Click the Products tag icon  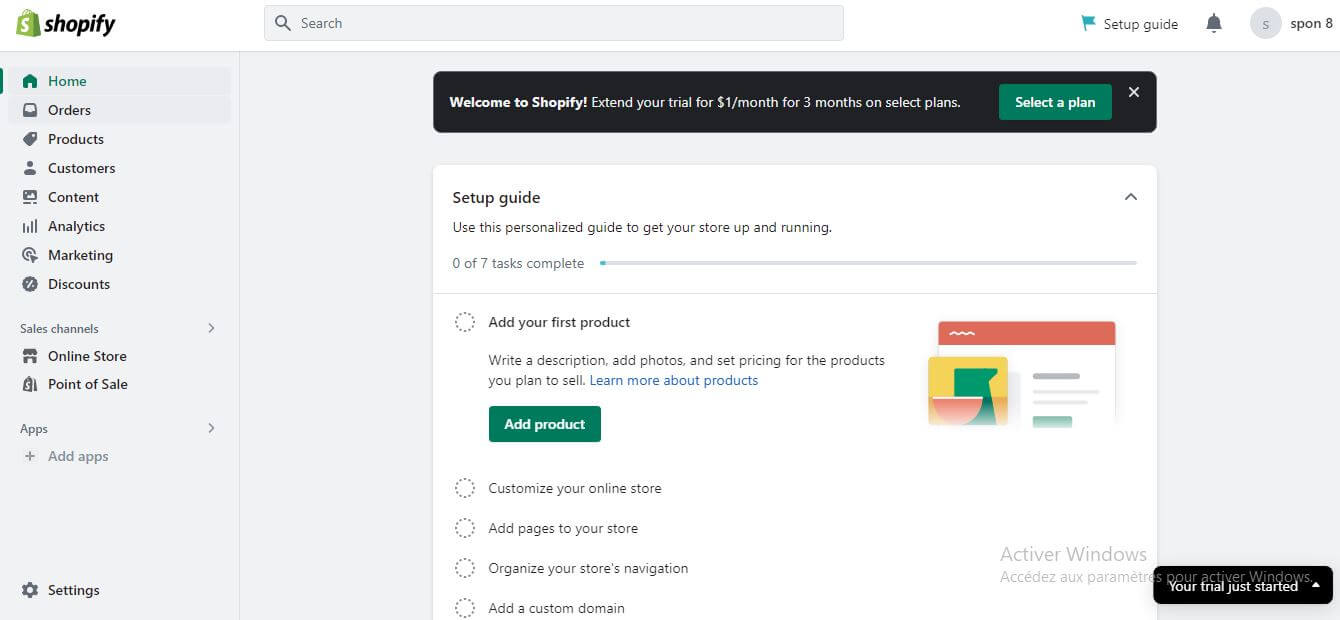30,139
